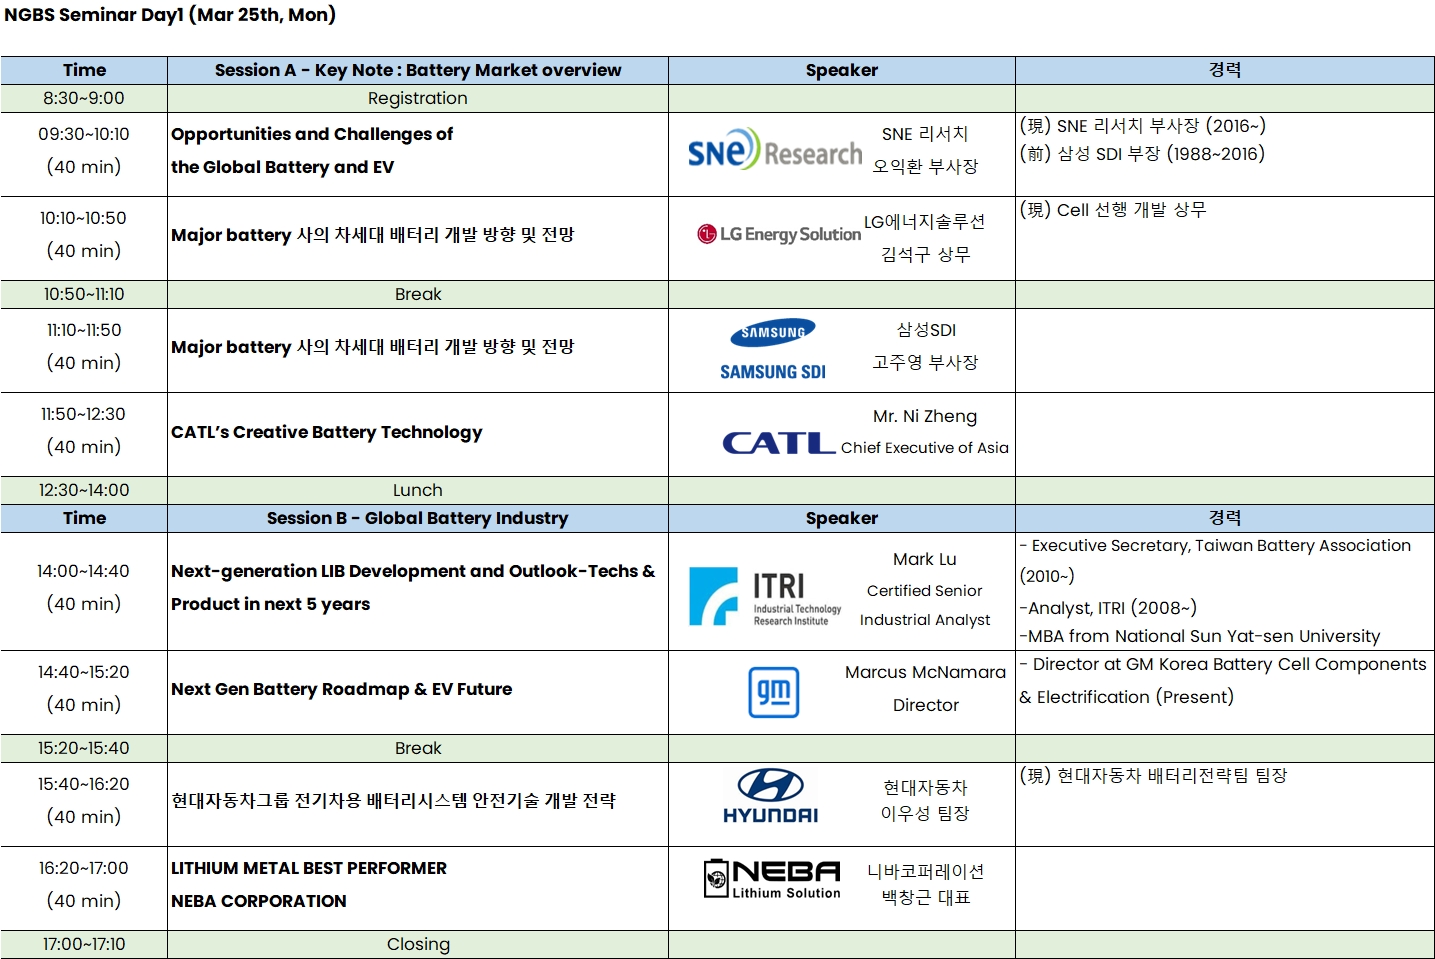The height and width of the screenshot is (959, 1435).
Task: Click the 09:30~10:10 time cell
Action: (84, 154)
